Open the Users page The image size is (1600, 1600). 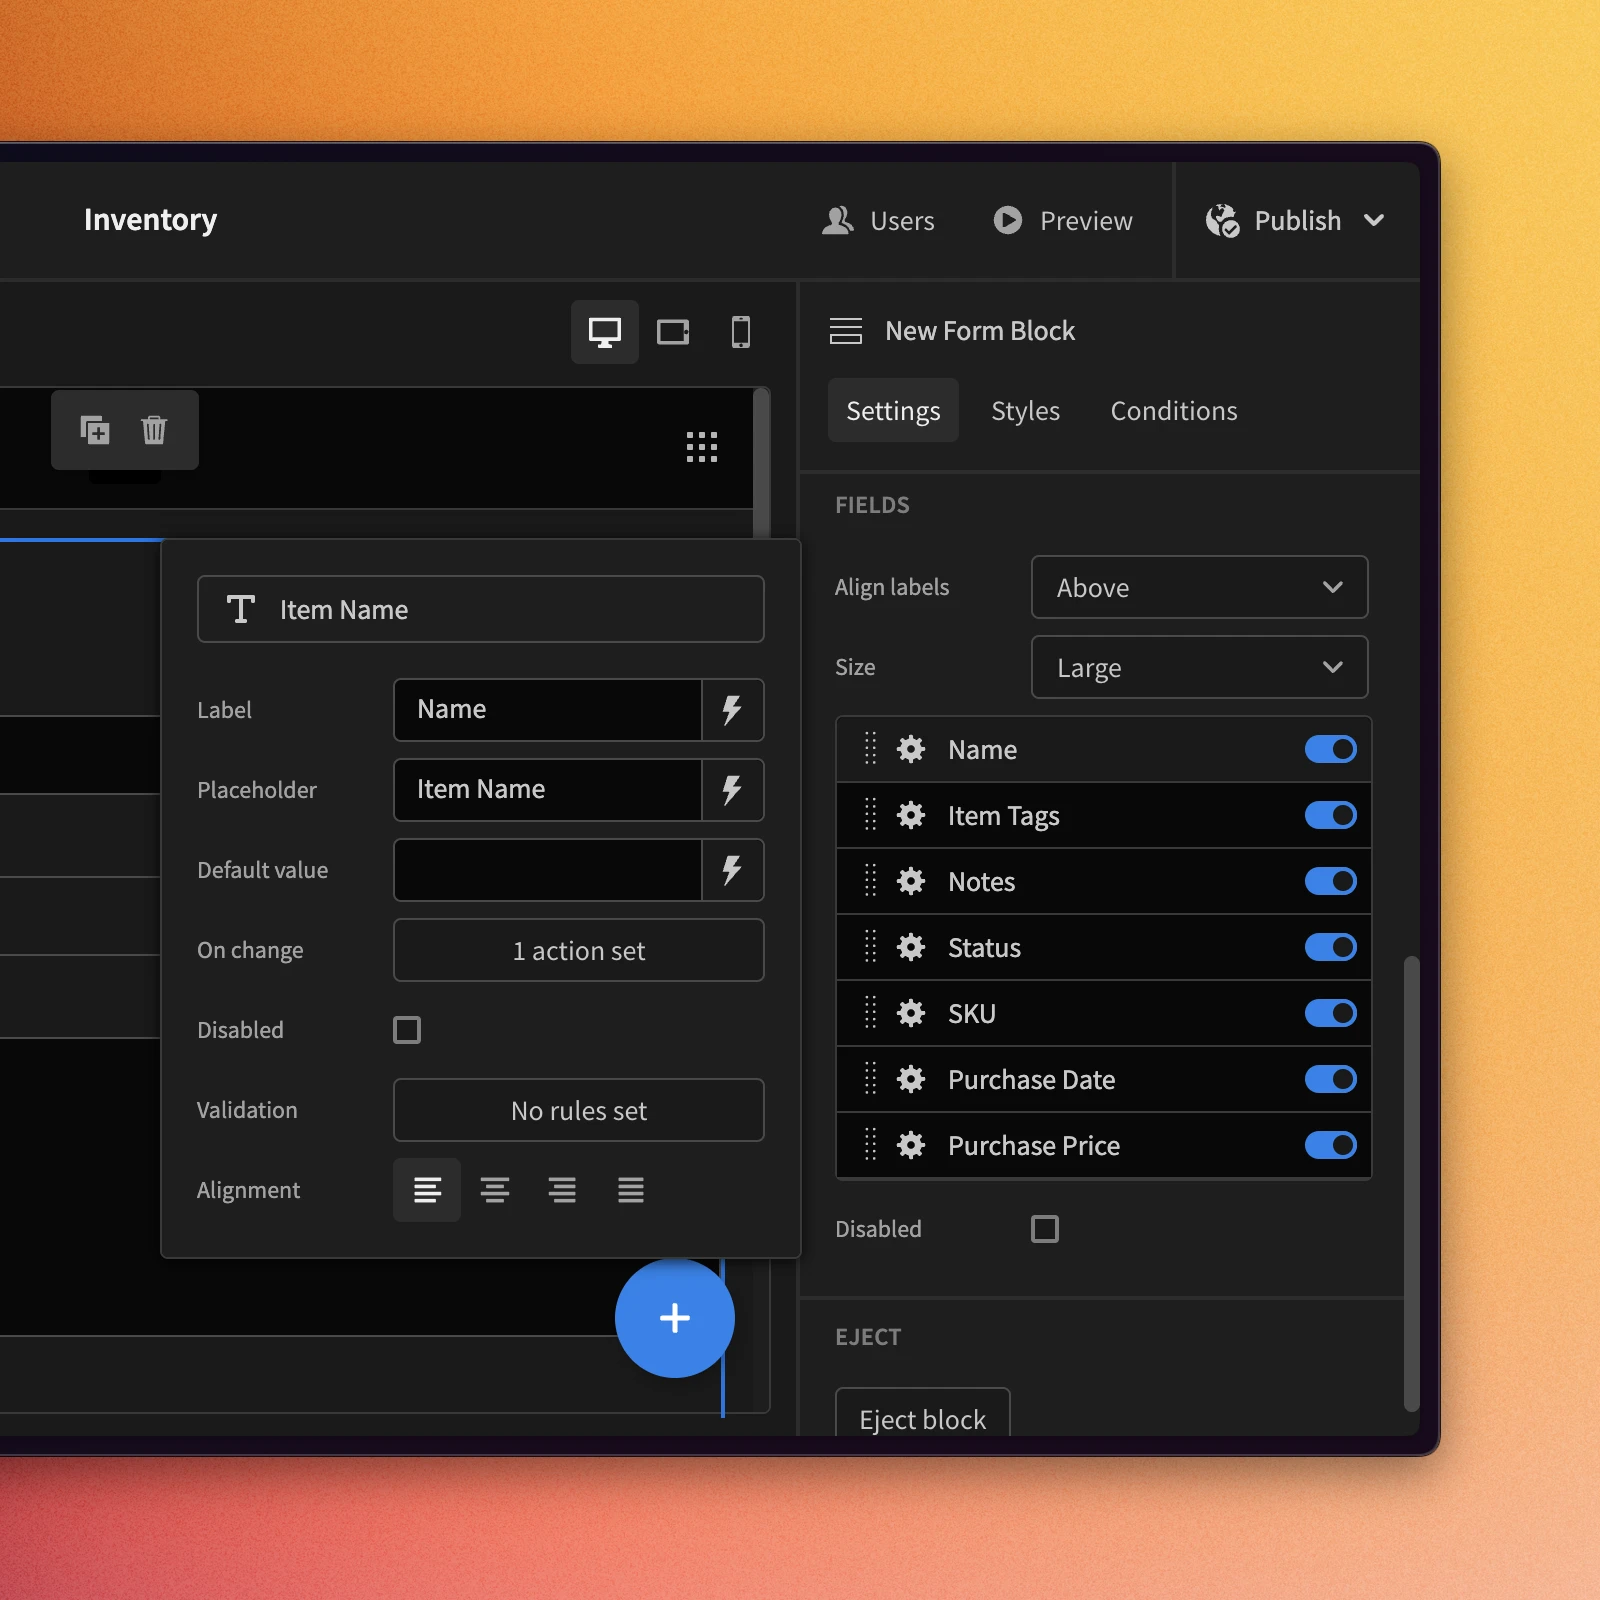(x=878, y=220)
